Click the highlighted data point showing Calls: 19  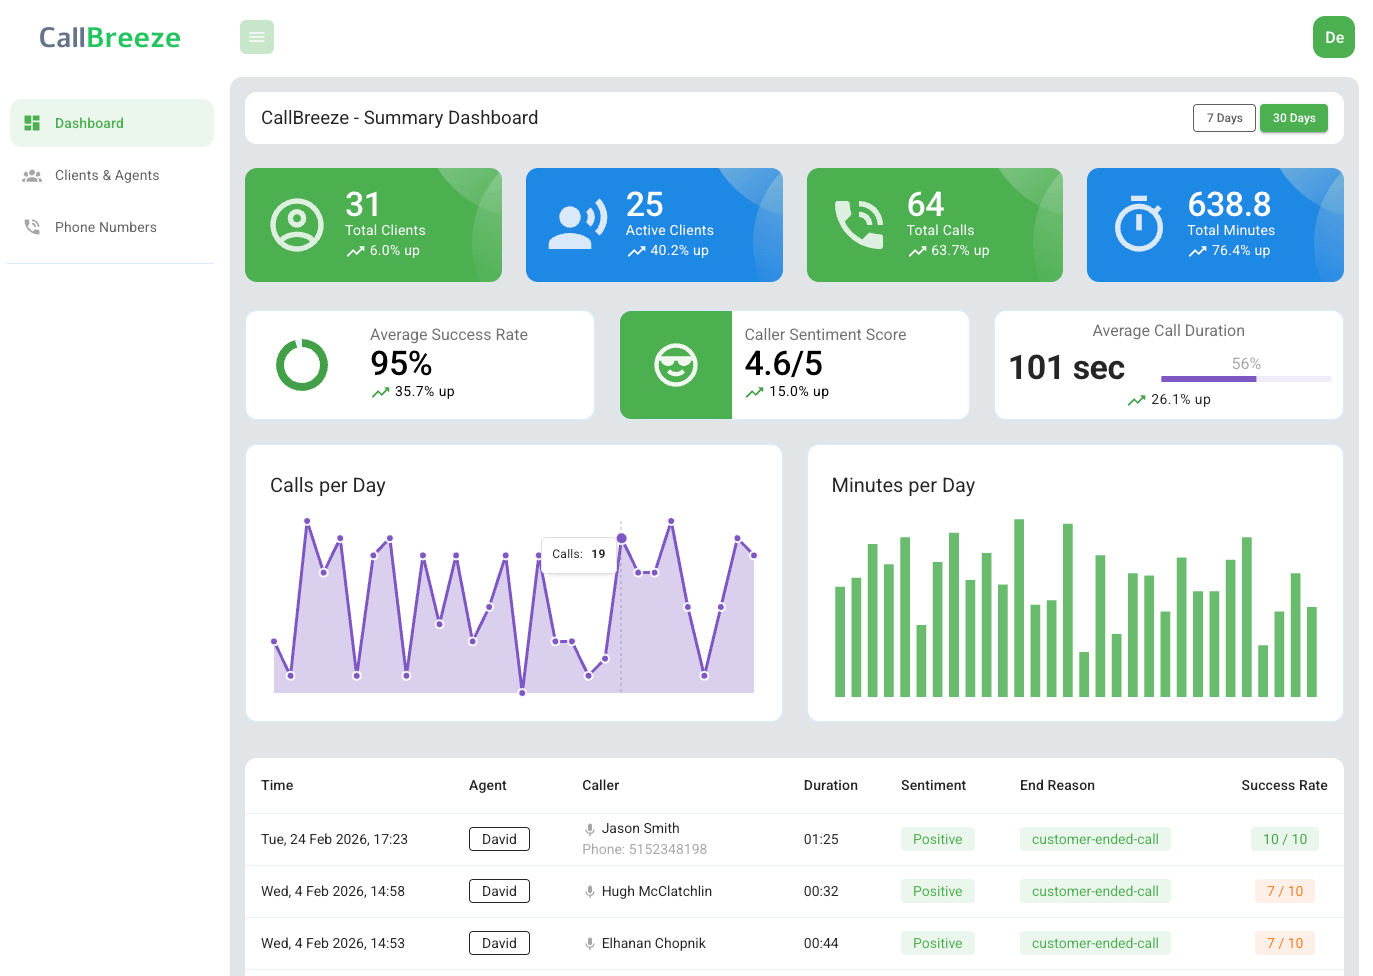coord(621,538)
